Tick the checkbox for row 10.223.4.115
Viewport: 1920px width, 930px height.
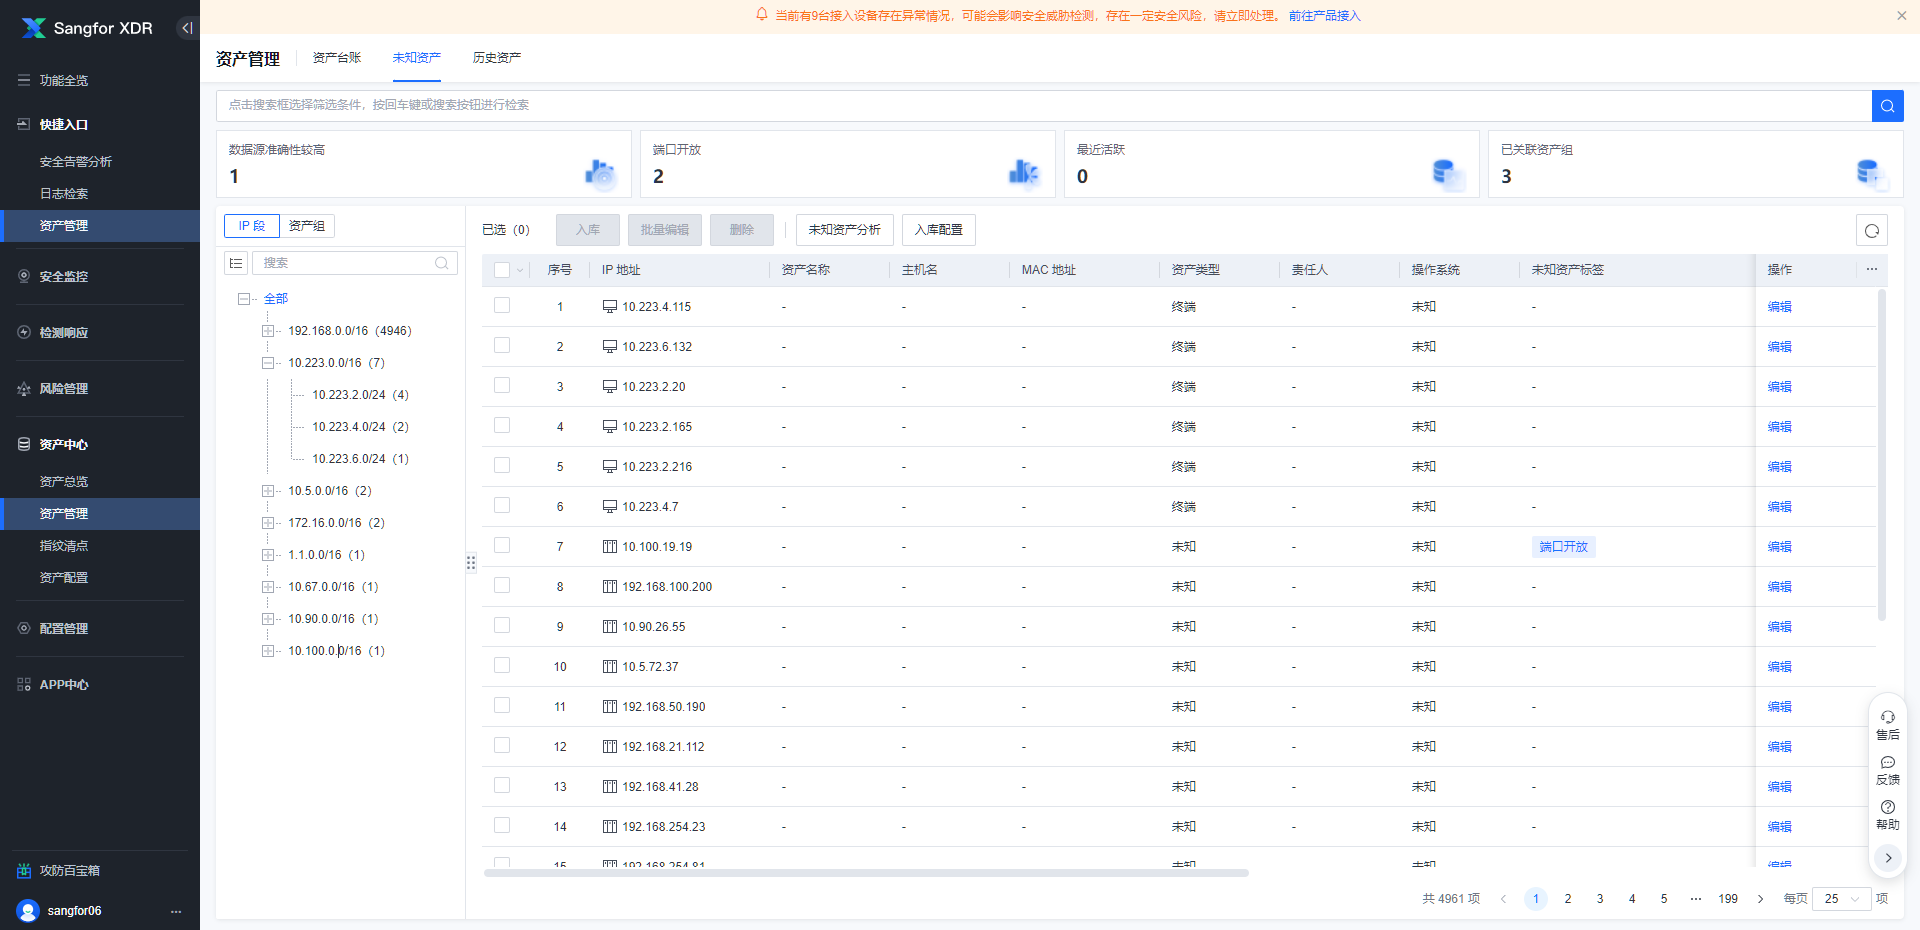click(x=502, y=306)
